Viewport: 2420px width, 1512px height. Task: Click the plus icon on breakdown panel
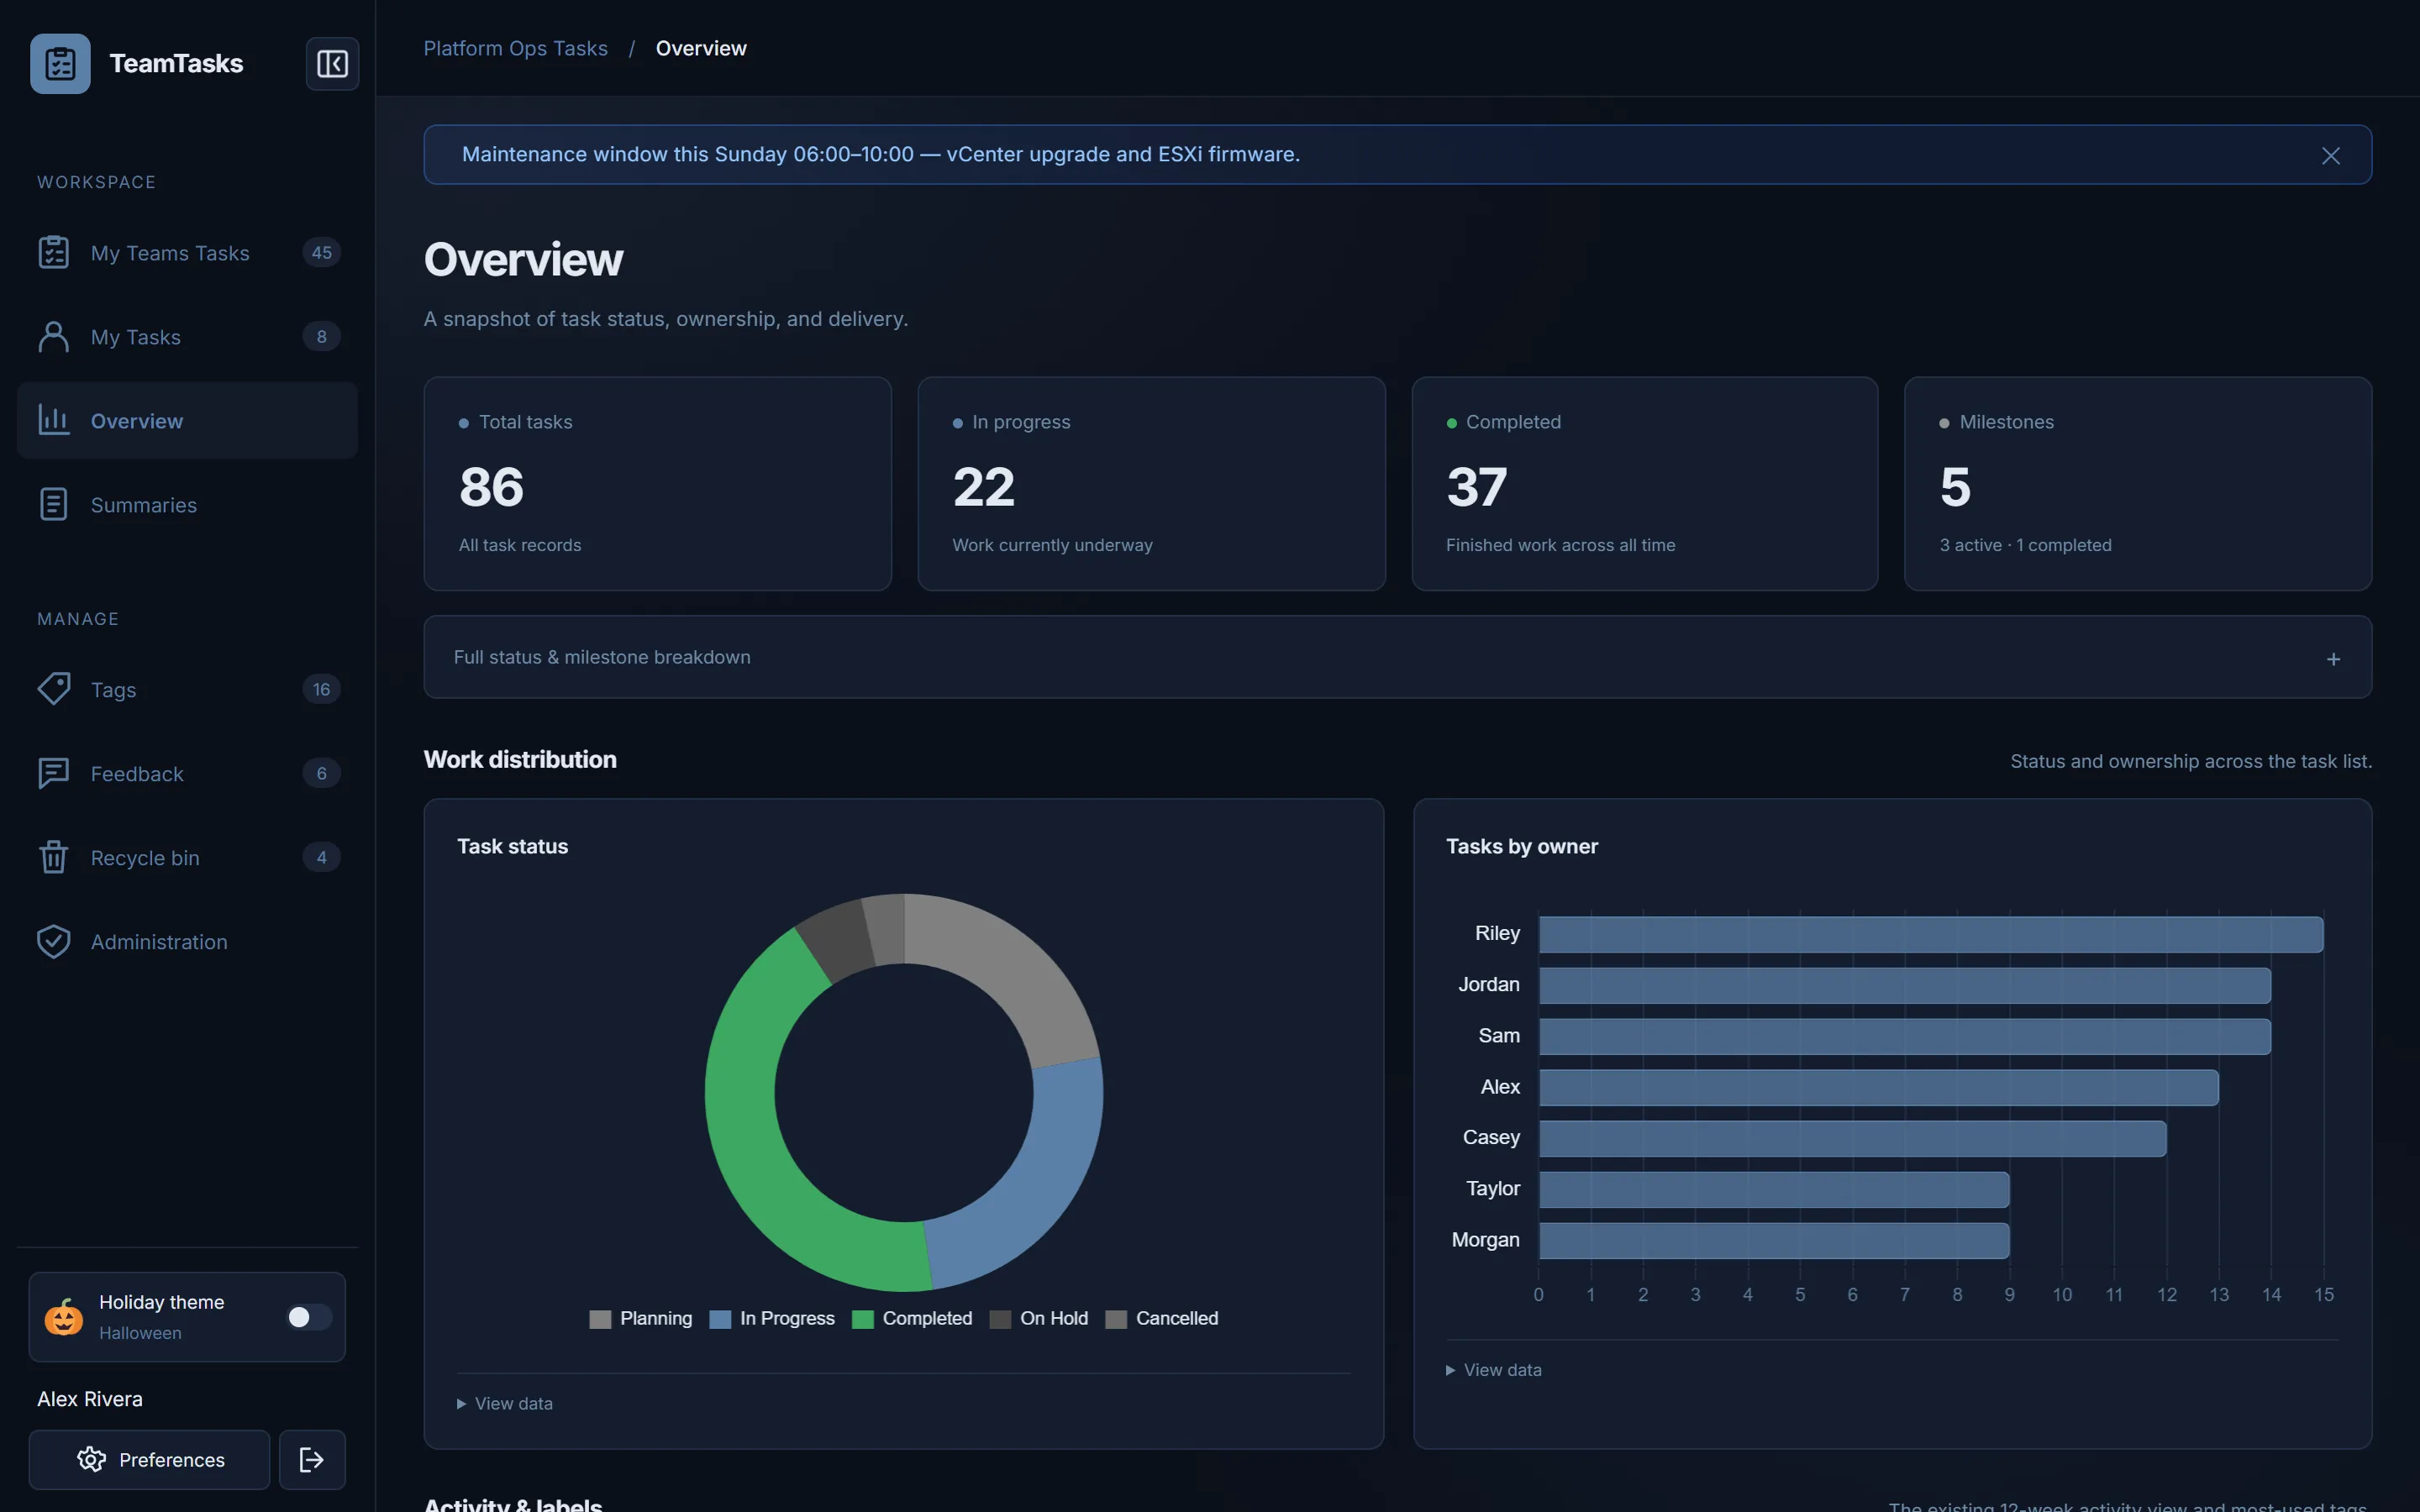coord(2333,658)
